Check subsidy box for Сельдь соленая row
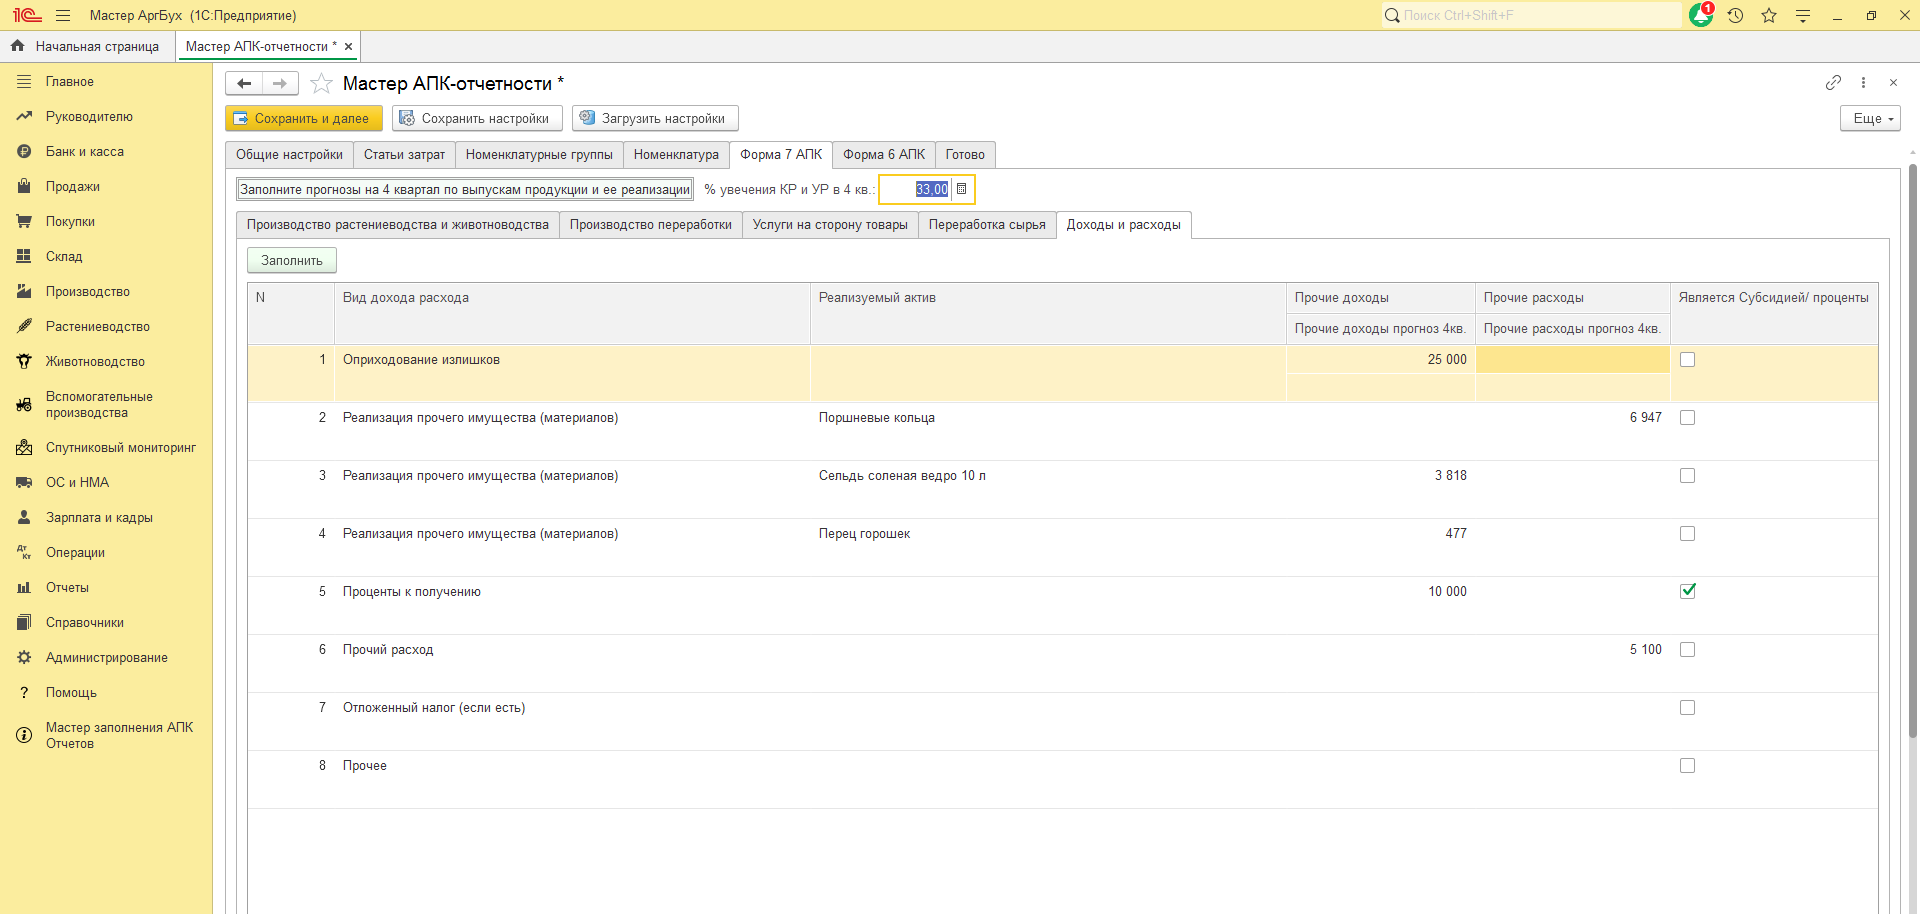Screen dimensions: 1920x914 [1688, 475]
